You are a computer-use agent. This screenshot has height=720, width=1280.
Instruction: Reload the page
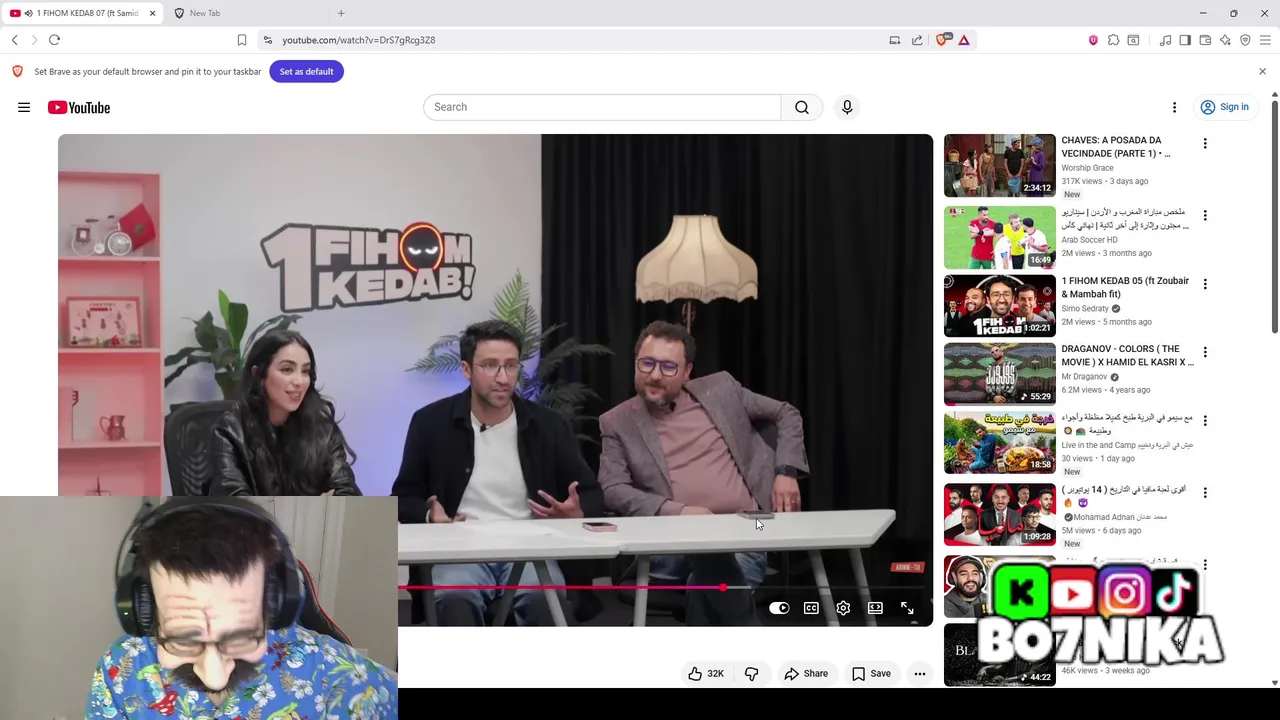point(55,40)
